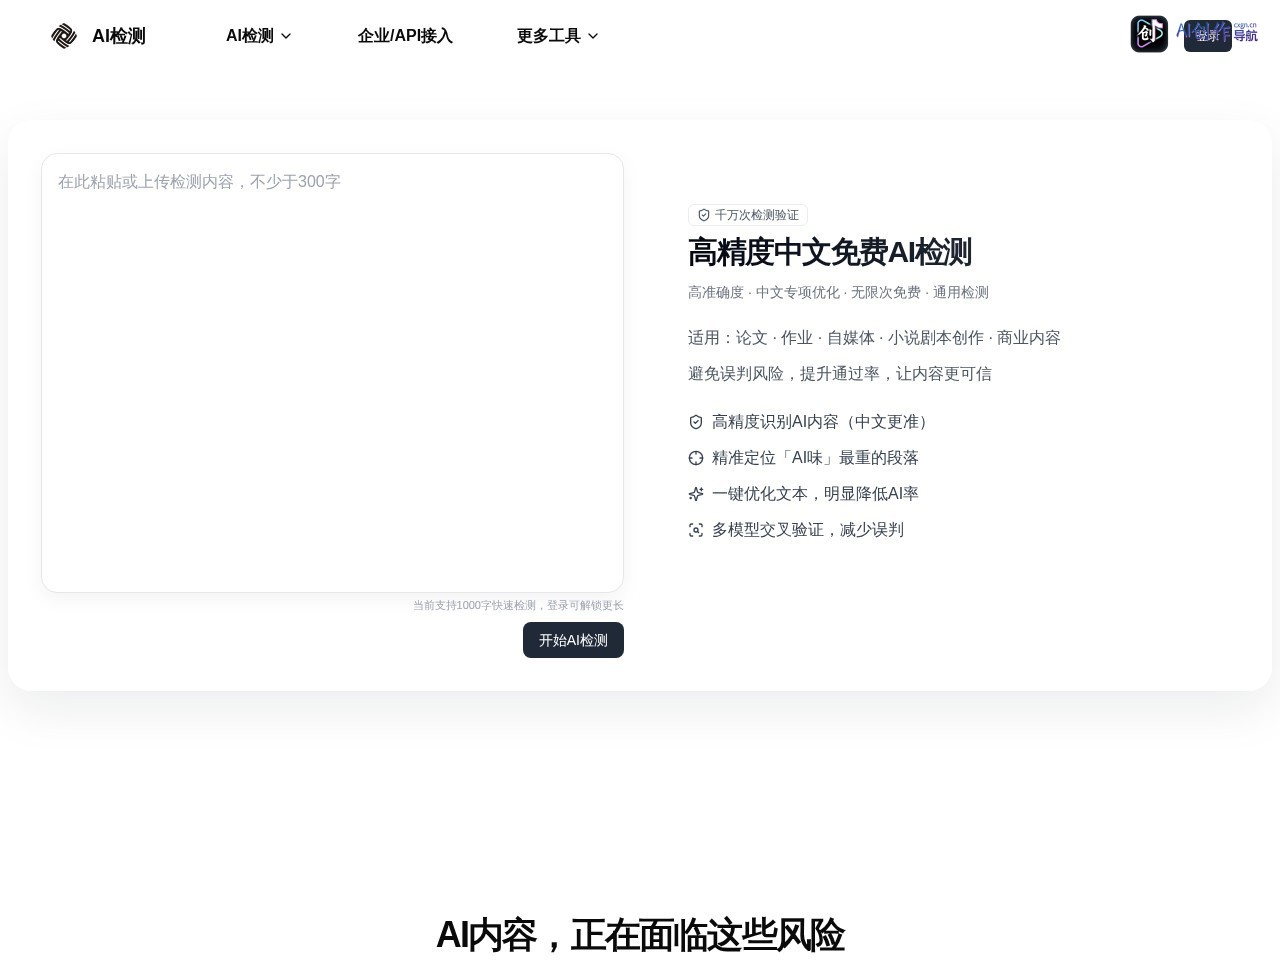The height and width of the screenshot is (960, 1280).
Task: Open the AI检测 navigation menu
Action: (x=258, y=36)
